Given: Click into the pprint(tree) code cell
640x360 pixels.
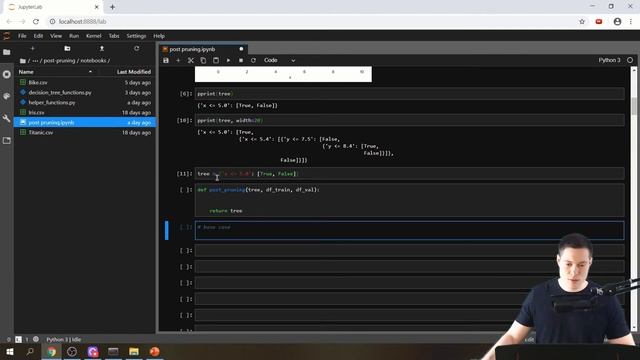Looking at the screenshot, I should [x=409, y=94].
